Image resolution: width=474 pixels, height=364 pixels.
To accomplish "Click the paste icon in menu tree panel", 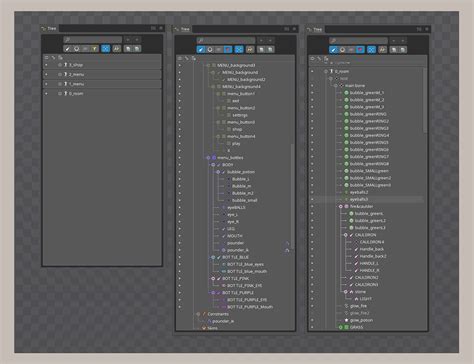I will (270, 50).
